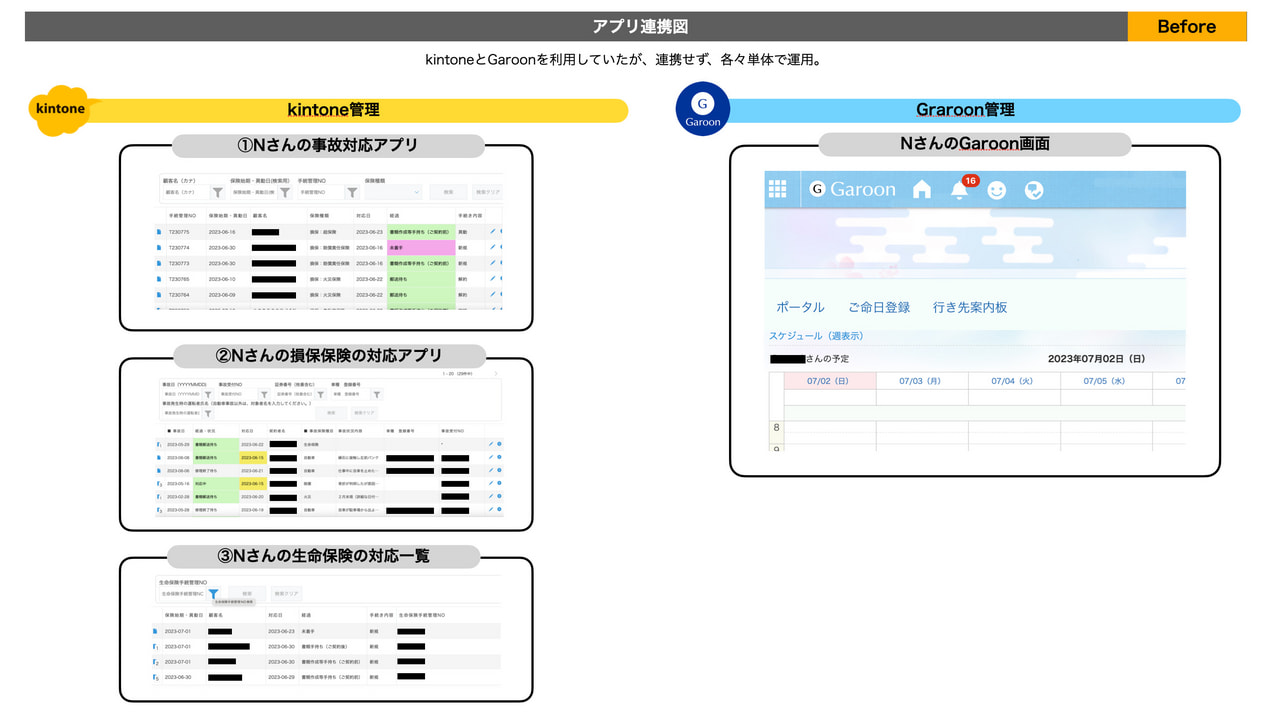Screen dimensions: 1280x719
Task: Click the date 2023年07月02日（日） in schedule
Action: point(1097,358)
